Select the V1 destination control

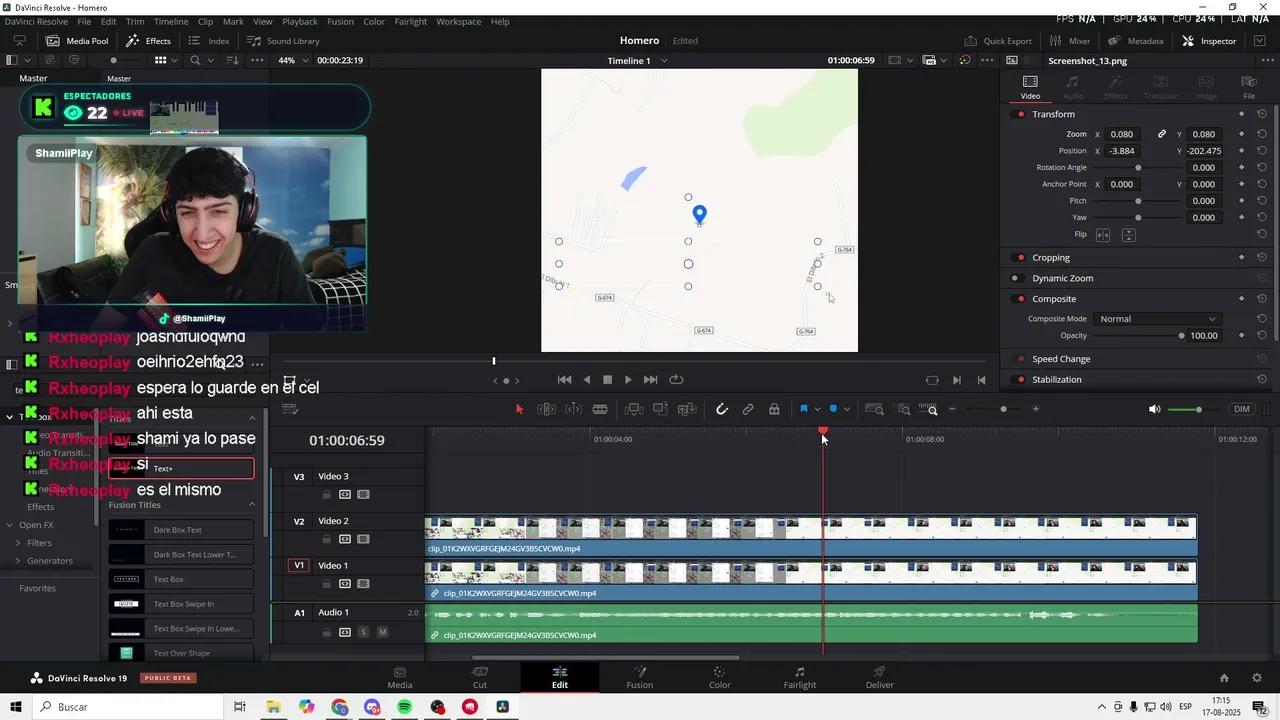(x=298, y=565)
